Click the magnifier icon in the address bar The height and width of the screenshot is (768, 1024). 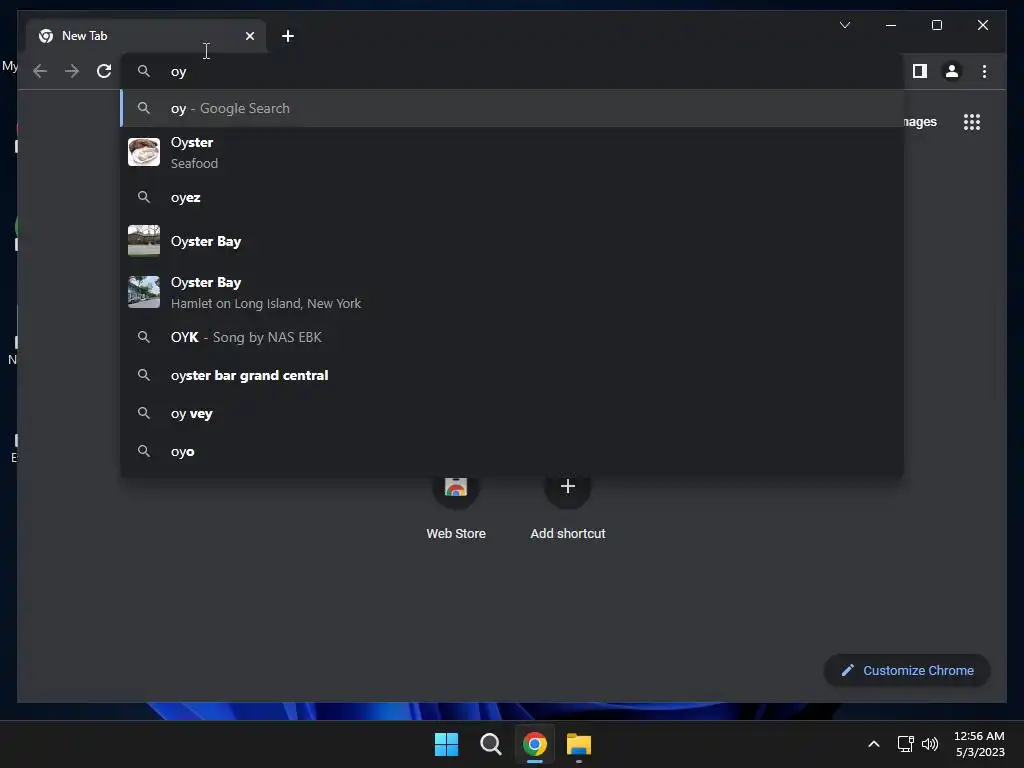coord(144,71)
